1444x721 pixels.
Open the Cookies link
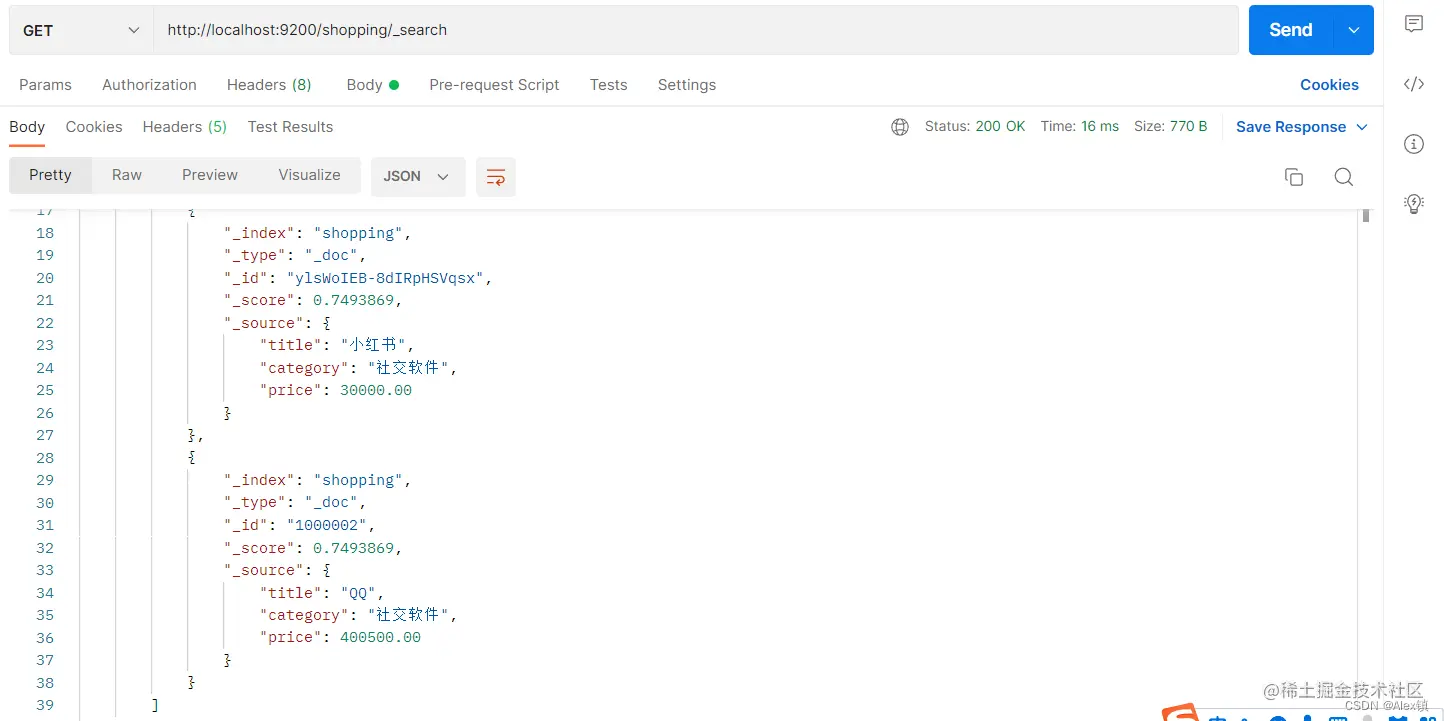[1329, 85]
